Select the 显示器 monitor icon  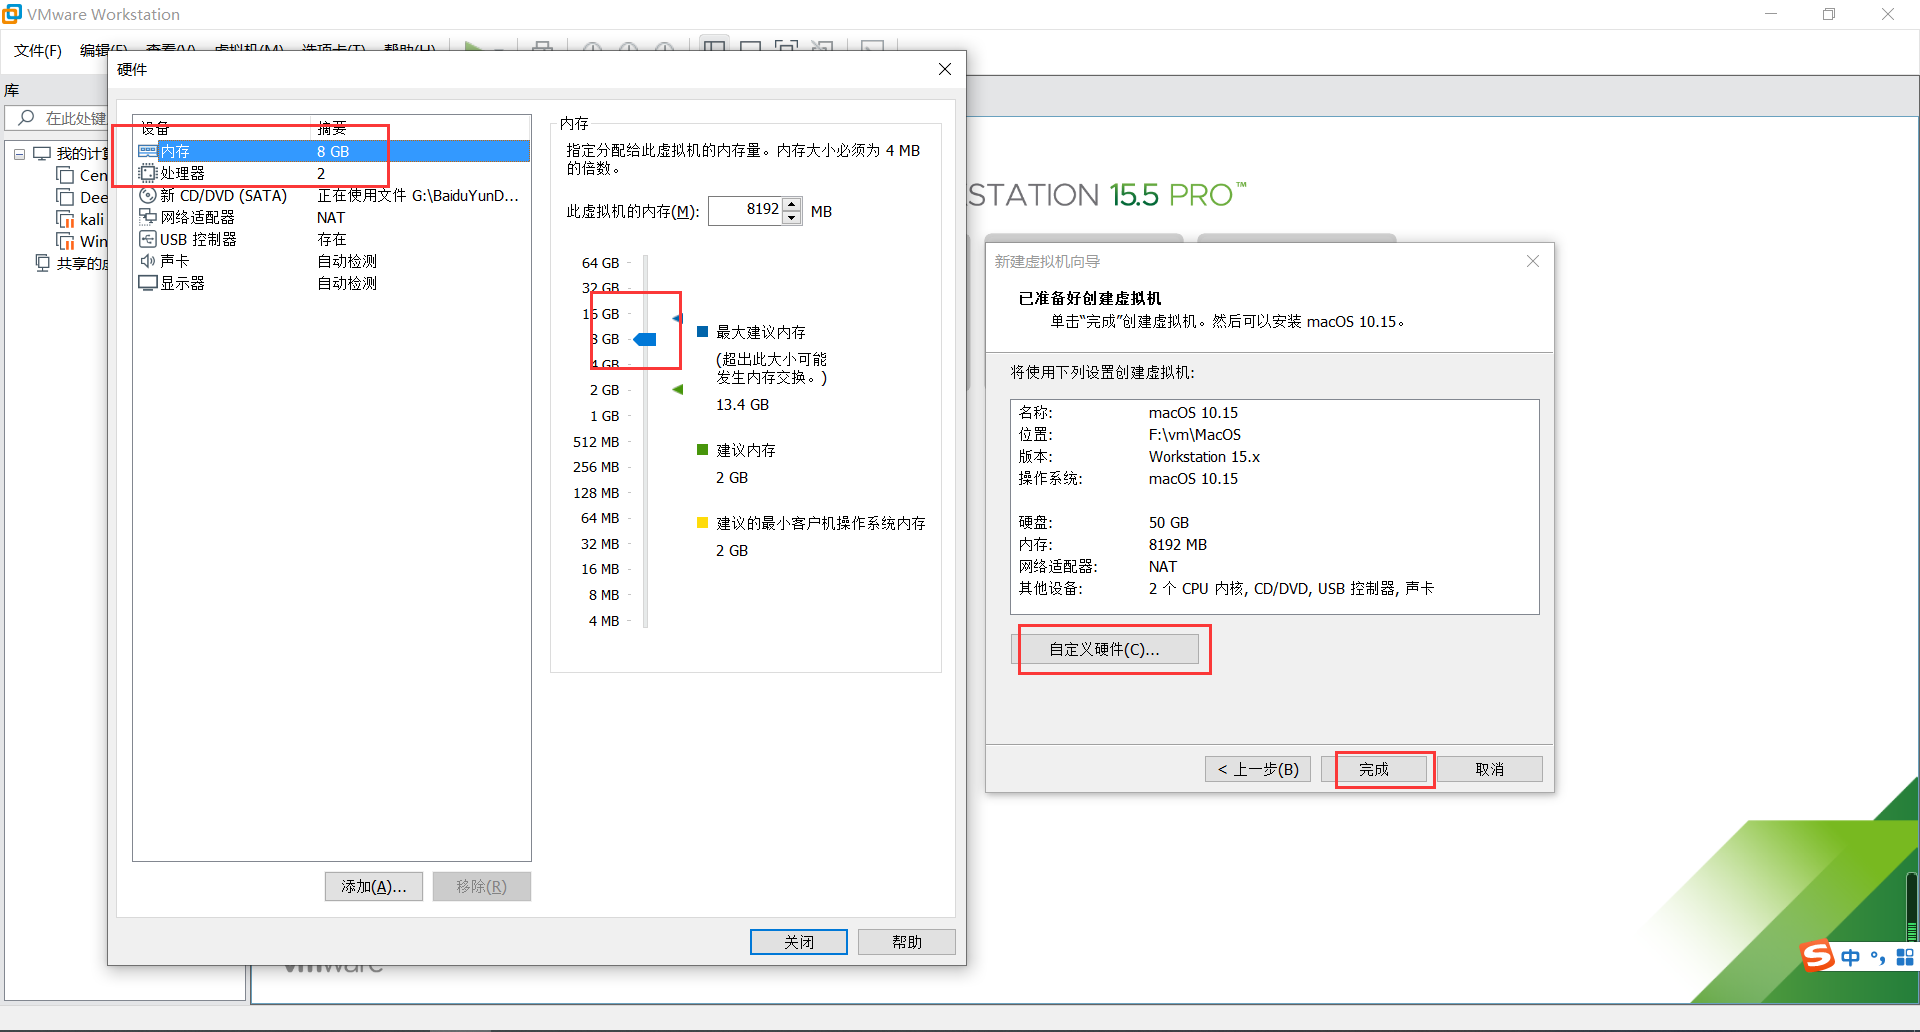(x=148, y=283)
